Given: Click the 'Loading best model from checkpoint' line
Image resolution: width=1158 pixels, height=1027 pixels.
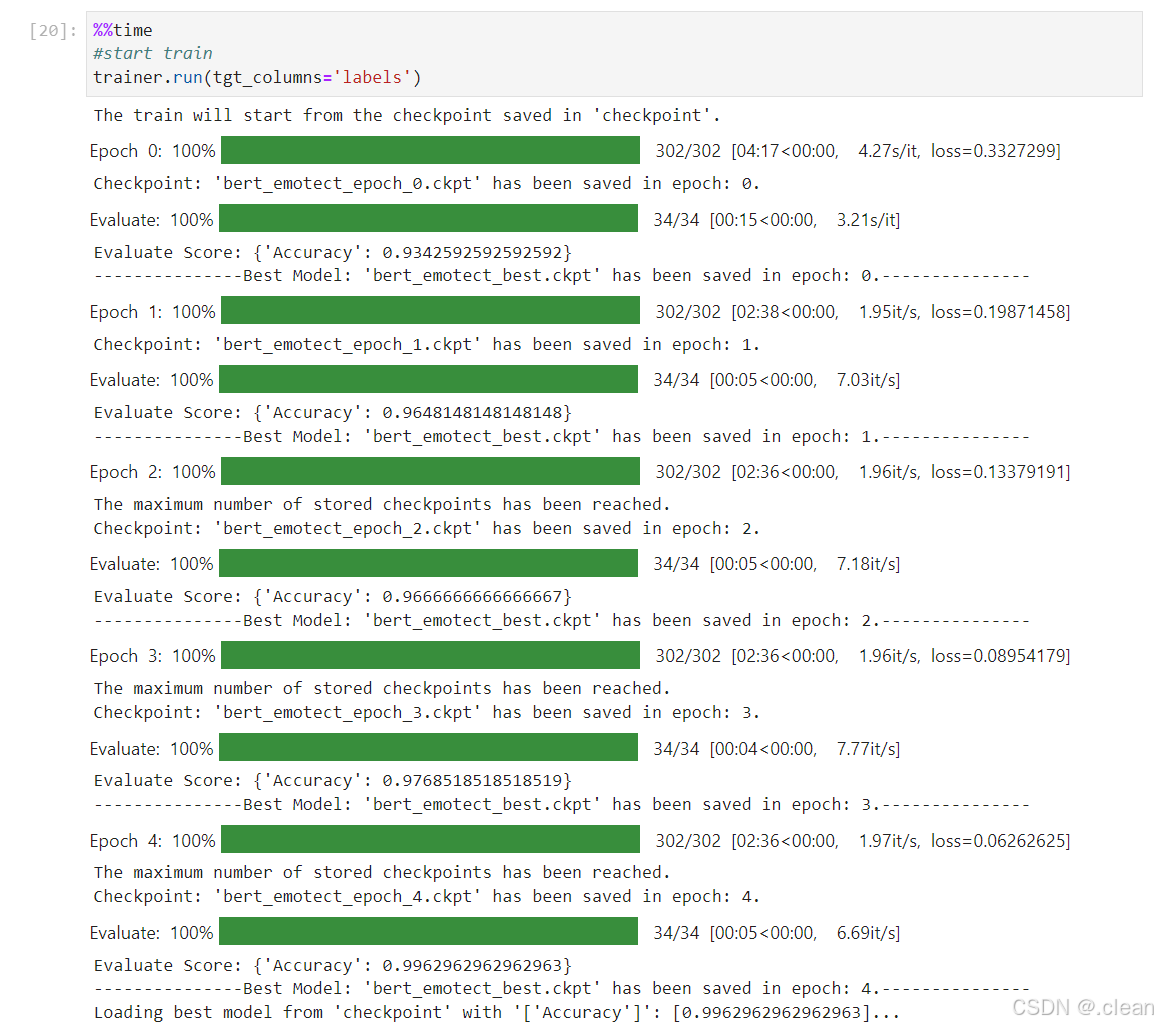Looking at the screenshot, I should tap(496, 1012).
